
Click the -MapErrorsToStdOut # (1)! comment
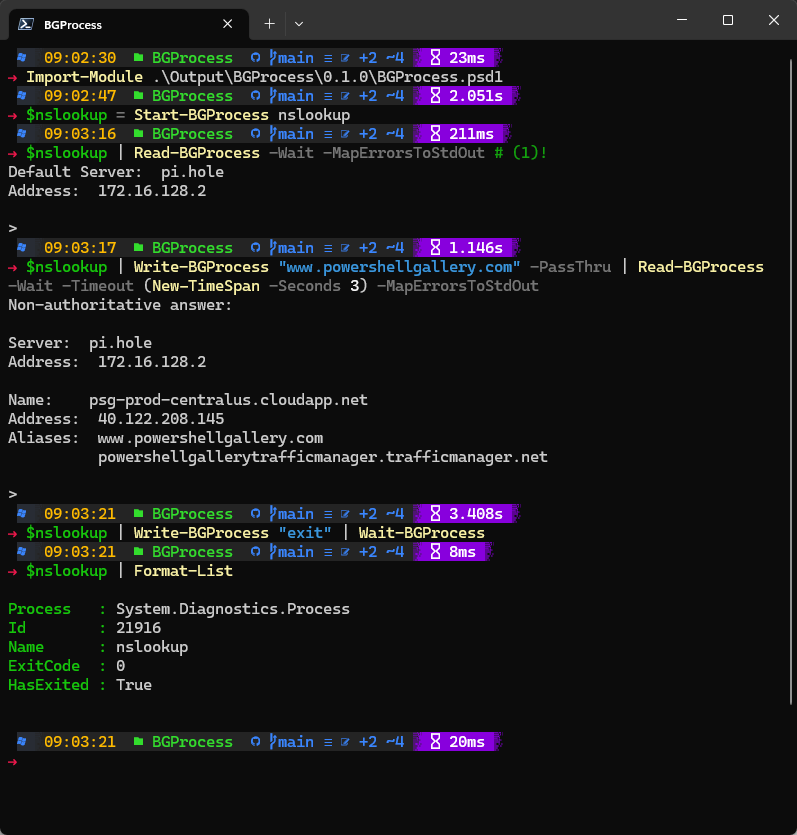(435, 153)
